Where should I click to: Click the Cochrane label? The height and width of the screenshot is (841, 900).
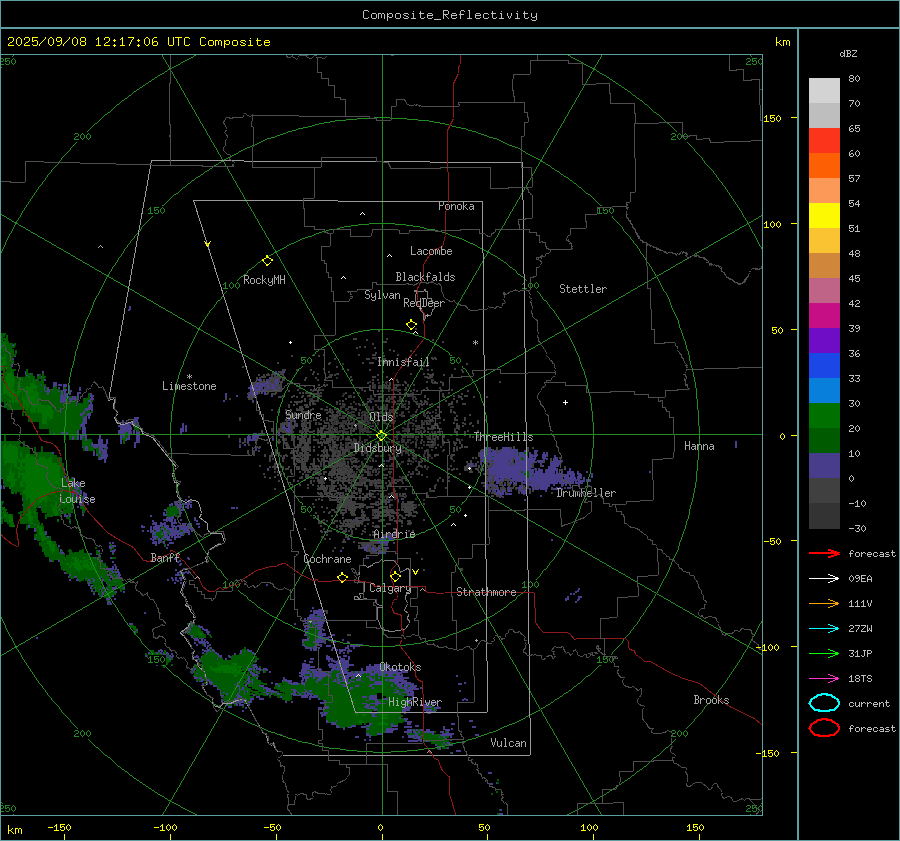coord(327,559)
